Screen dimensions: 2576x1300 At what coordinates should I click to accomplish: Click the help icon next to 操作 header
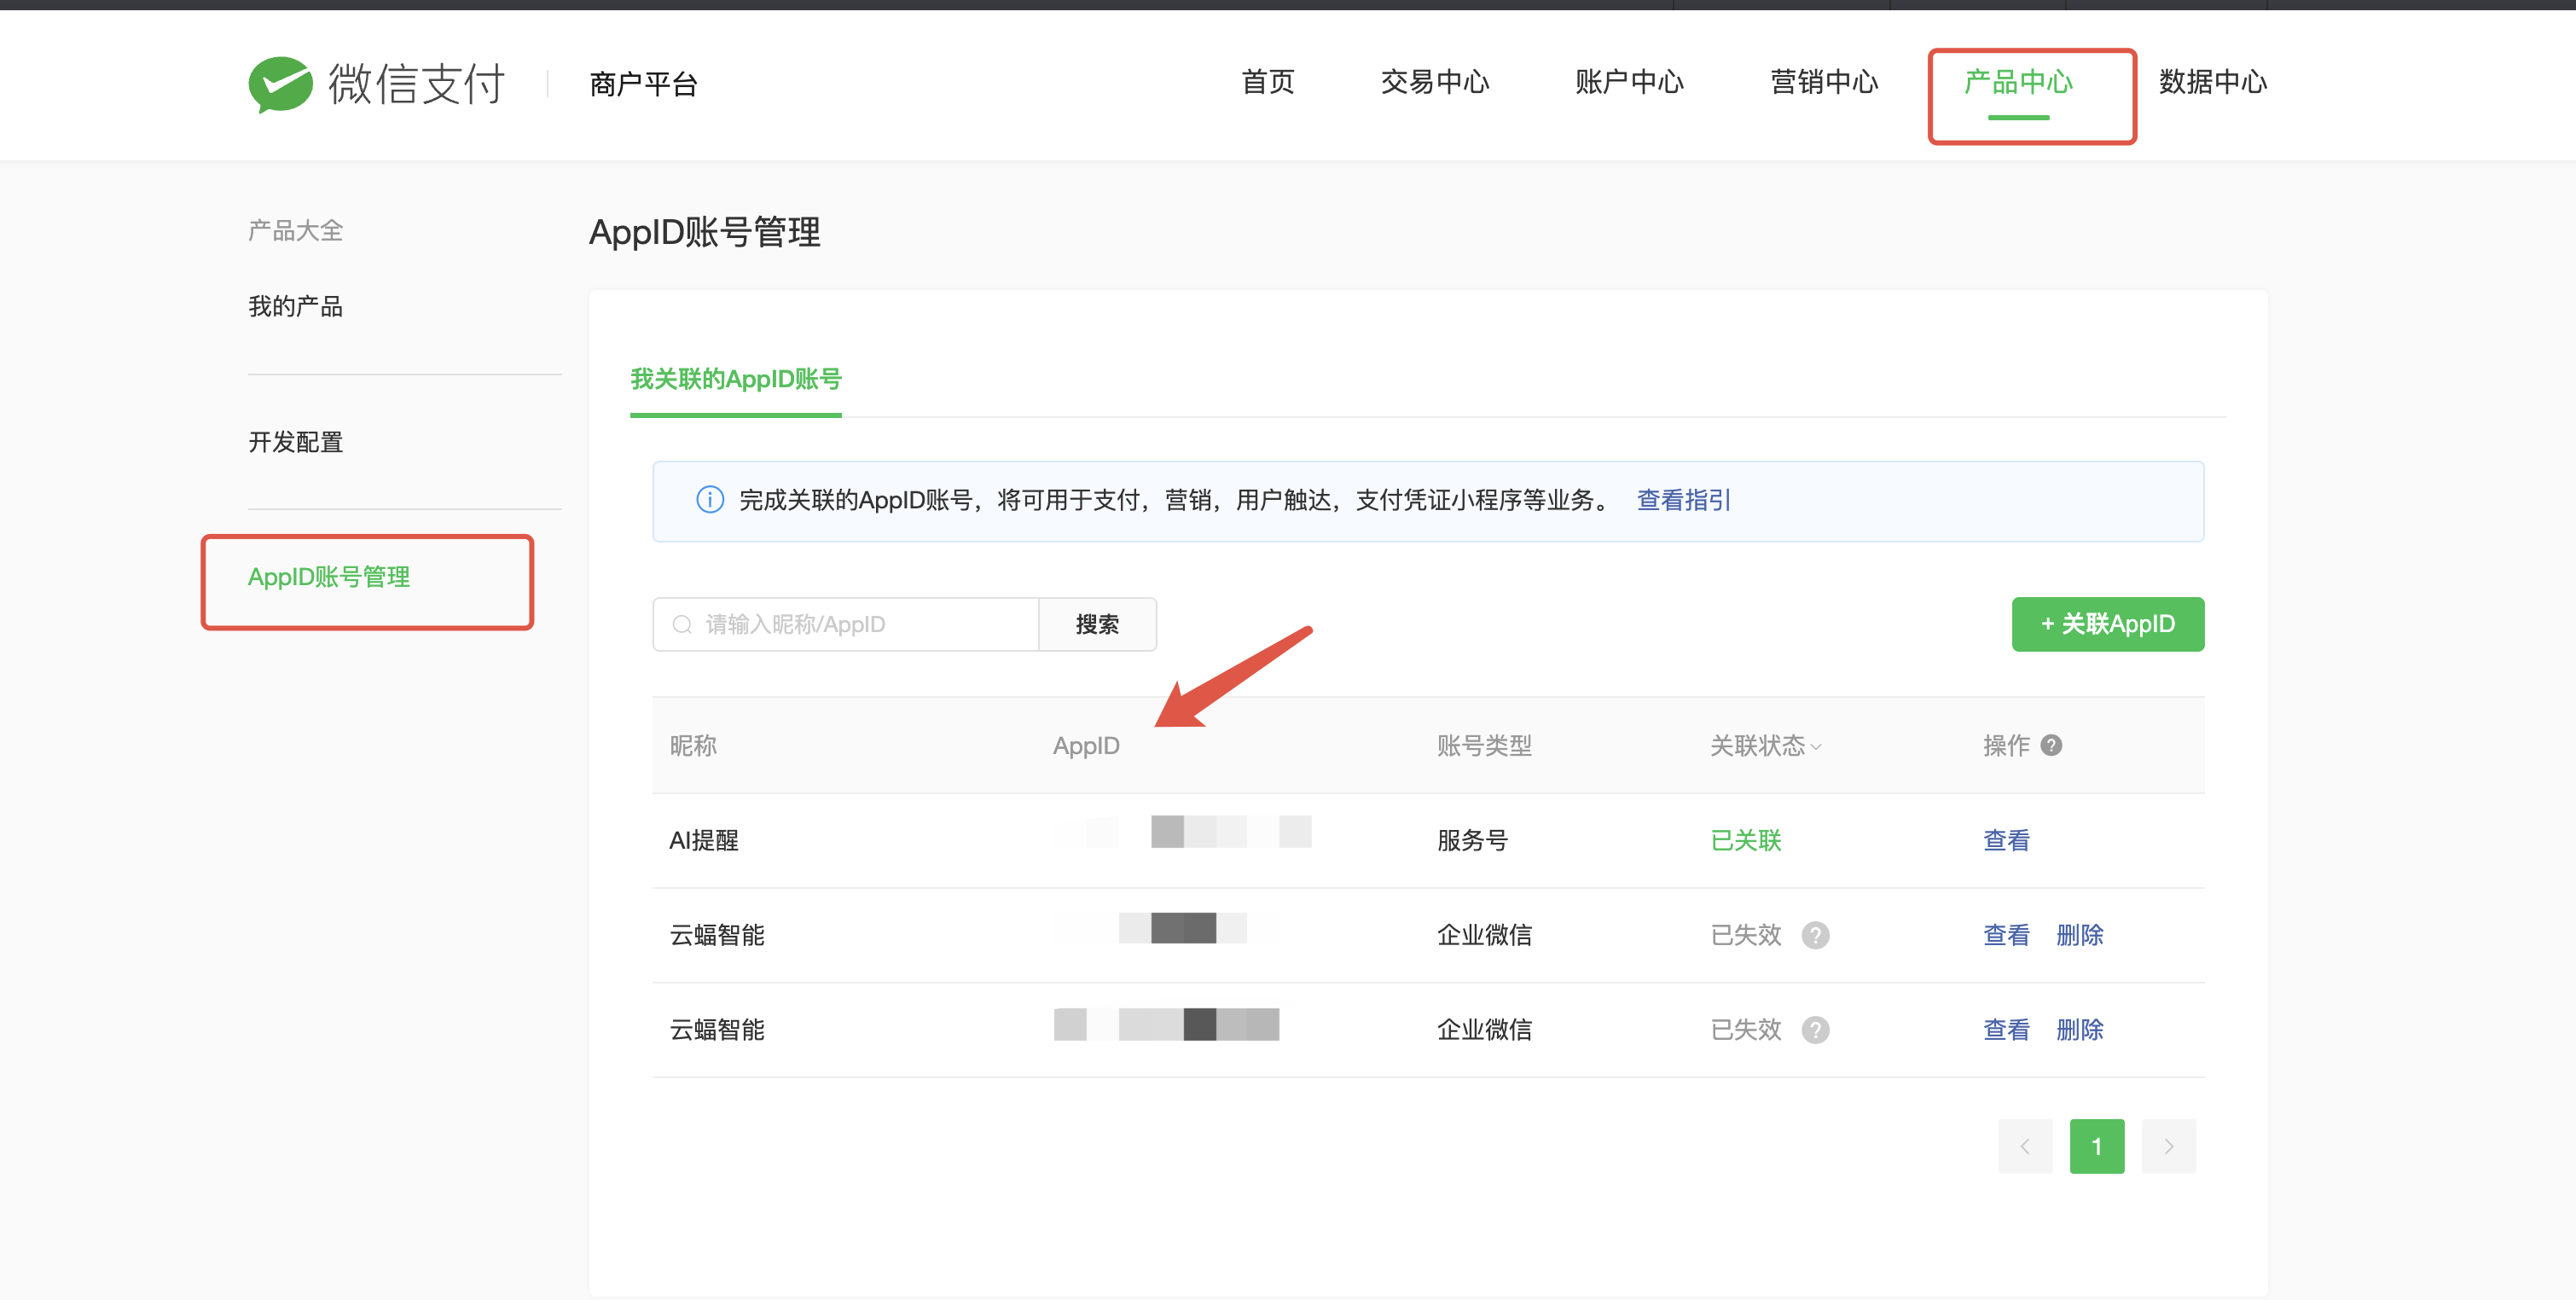tap(2051, 745)
